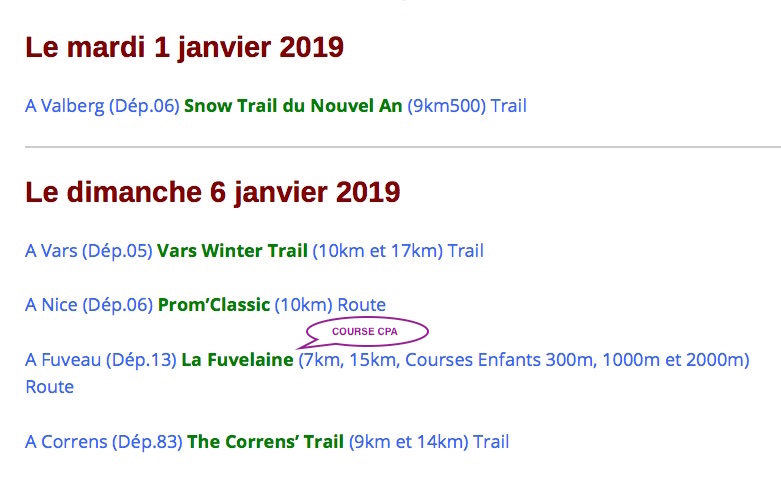Click the Le mardi 1 janvier 2019 heading

click(184, 47)
